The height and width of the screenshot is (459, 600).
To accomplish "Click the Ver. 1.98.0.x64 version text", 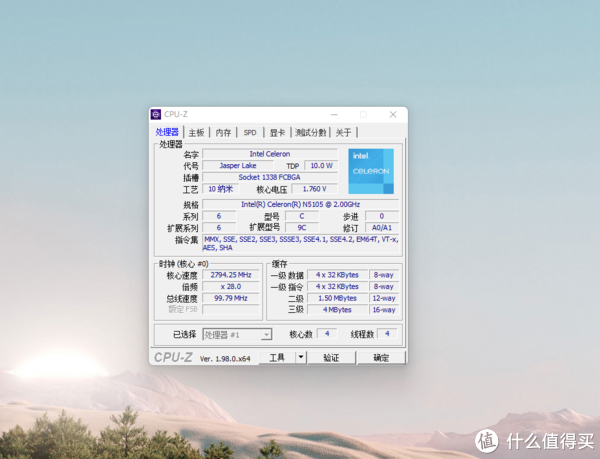I will 225,359.
